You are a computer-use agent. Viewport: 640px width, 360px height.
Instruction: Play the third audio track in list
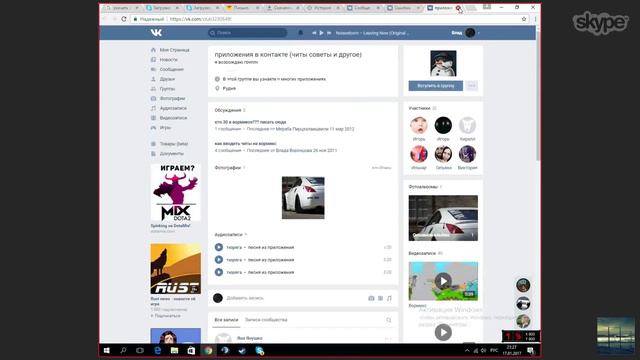tap(219, 272)
